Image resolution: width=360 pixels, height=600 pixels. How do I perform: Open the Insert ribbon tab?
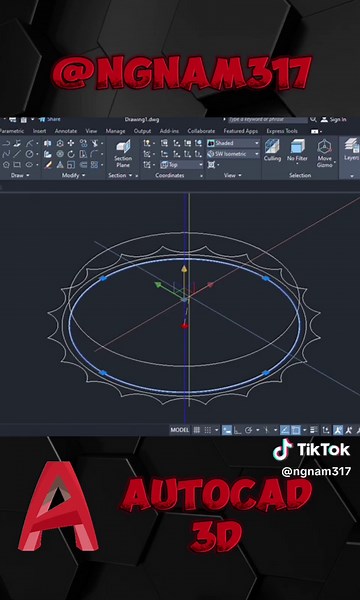(39, 131)
